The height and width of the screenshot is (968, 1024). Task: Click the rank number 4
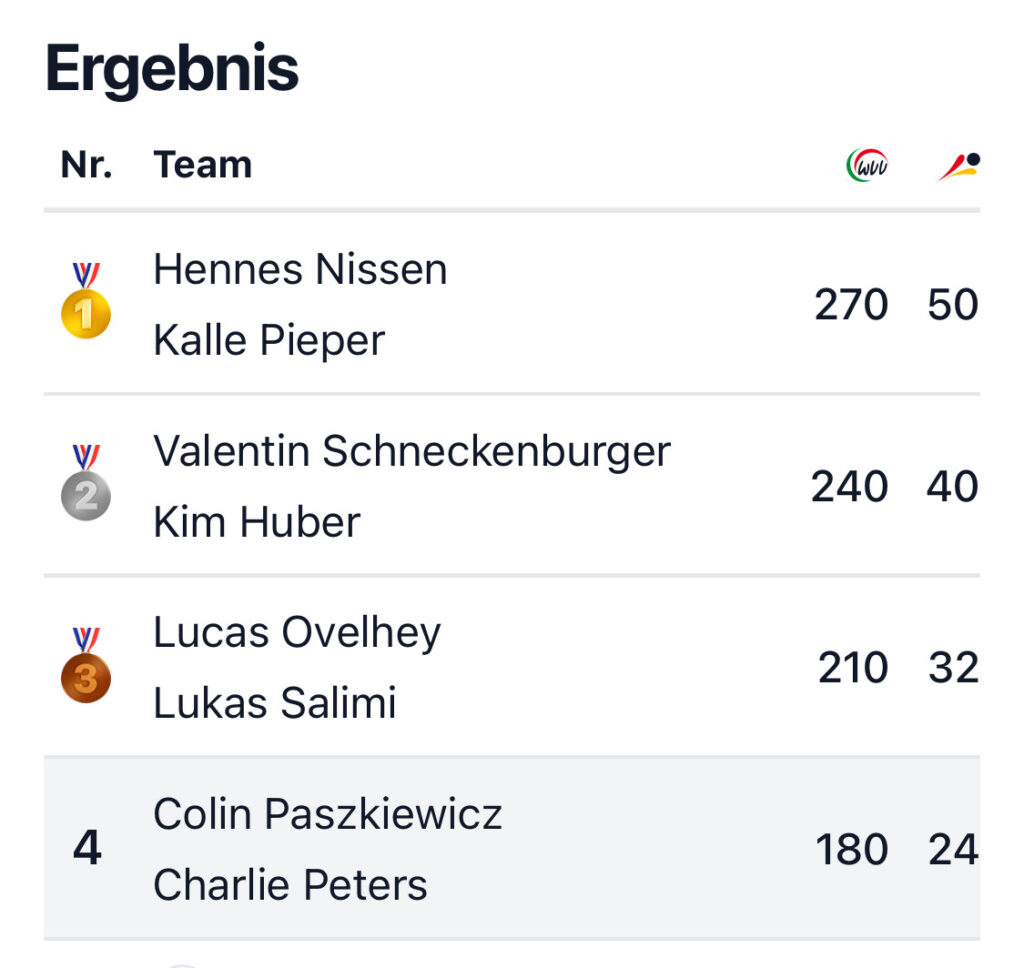[x=87, y=849]
